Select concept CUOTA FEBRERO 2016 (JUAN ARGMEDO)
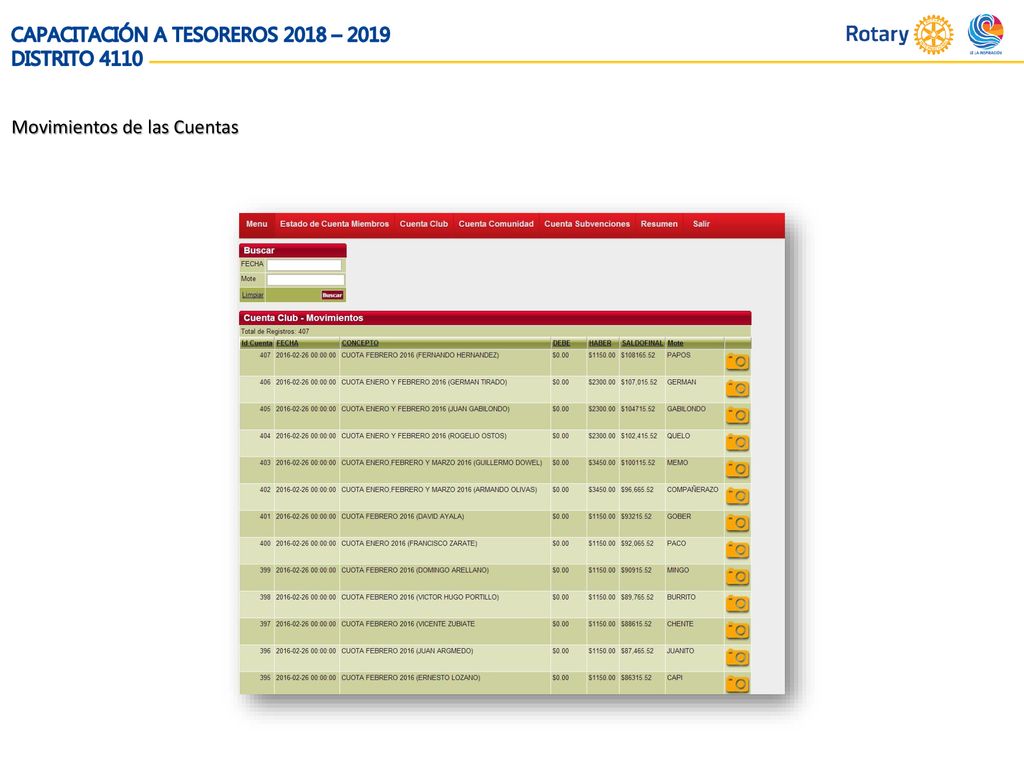 click(407, 651)
